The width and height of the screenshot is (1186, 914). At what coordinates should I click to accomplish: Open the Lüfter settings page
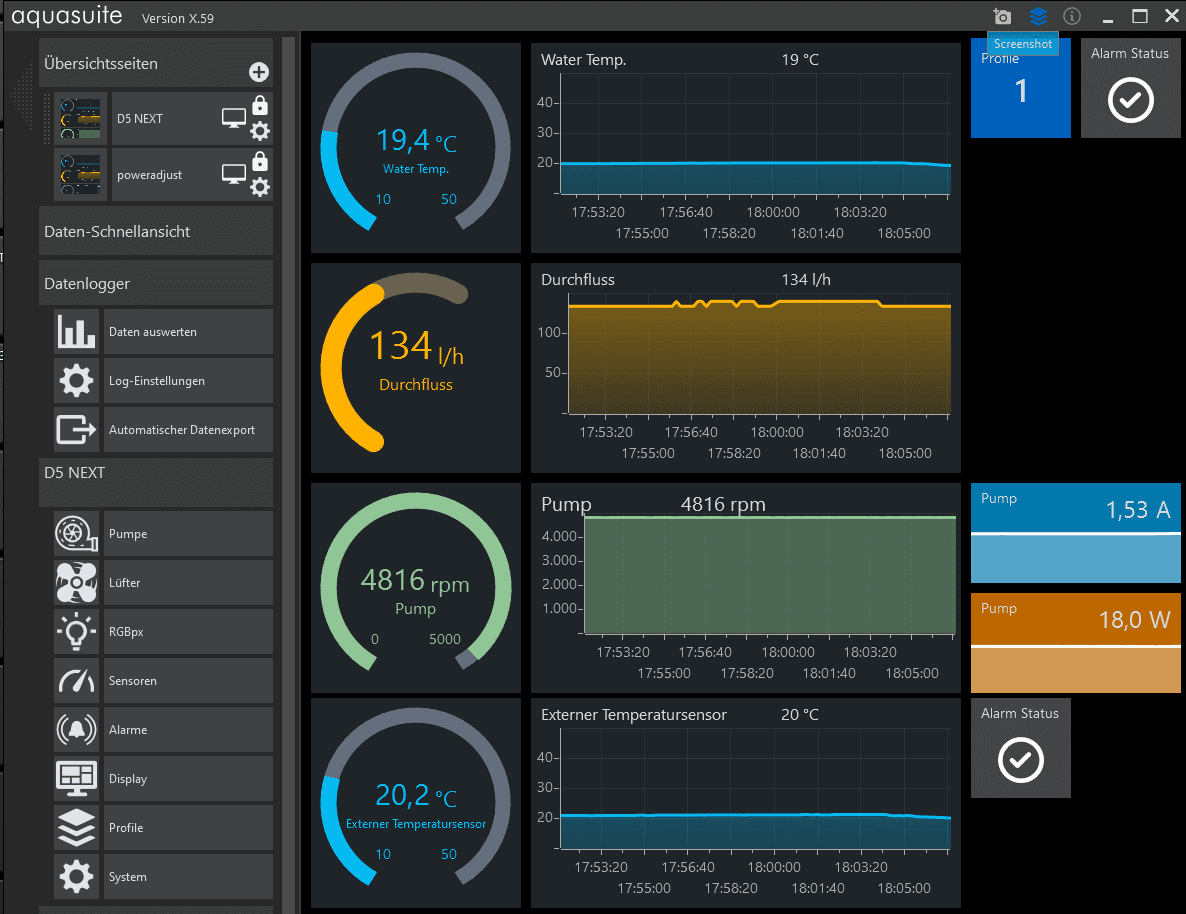[x=188, y=583]
